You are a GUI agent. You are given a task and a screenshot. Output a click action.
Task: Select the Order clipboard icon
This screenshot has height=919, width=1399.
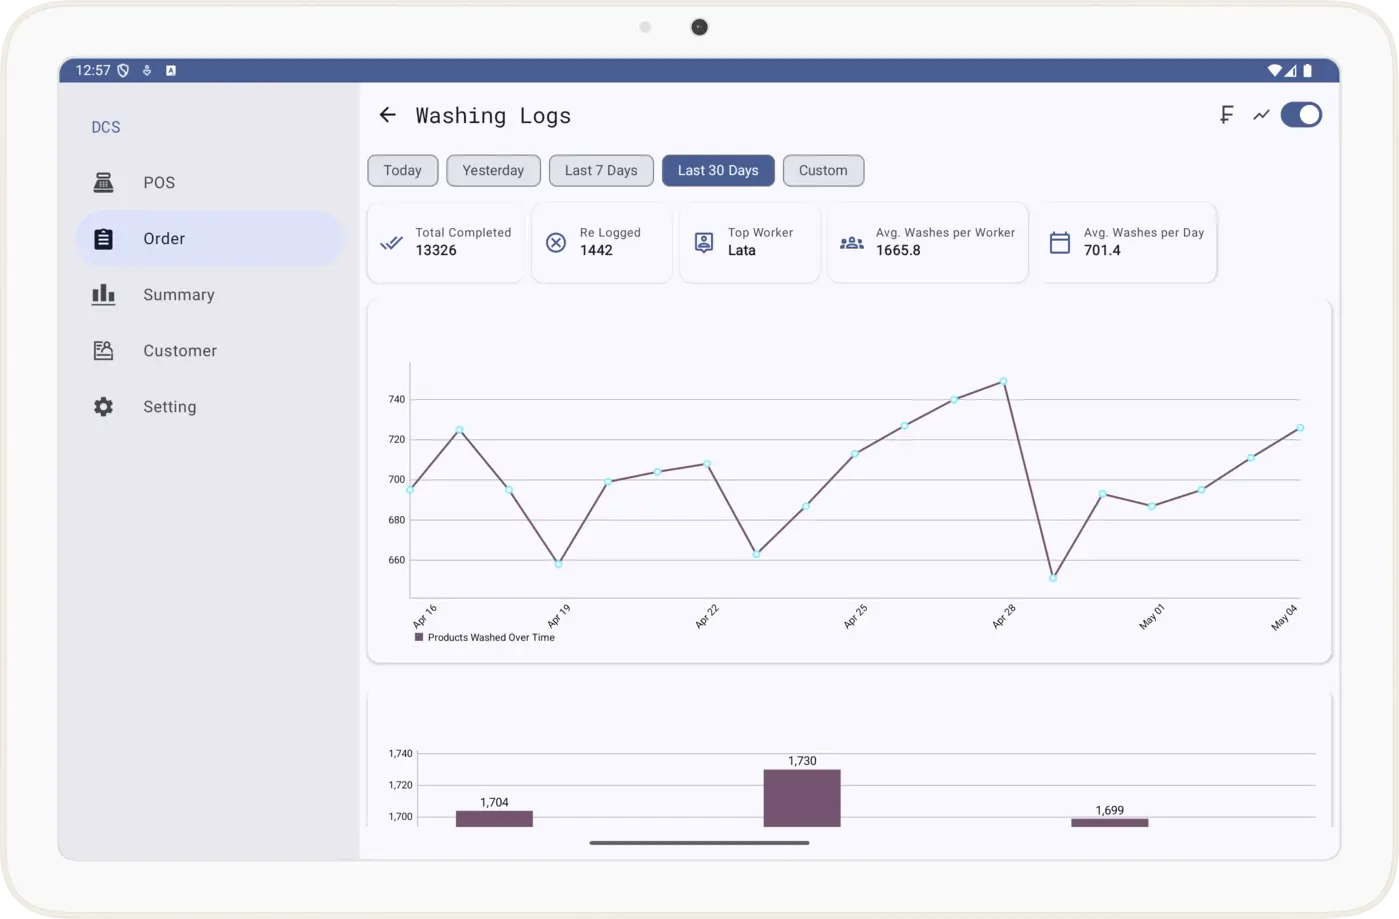click(103, 238)
